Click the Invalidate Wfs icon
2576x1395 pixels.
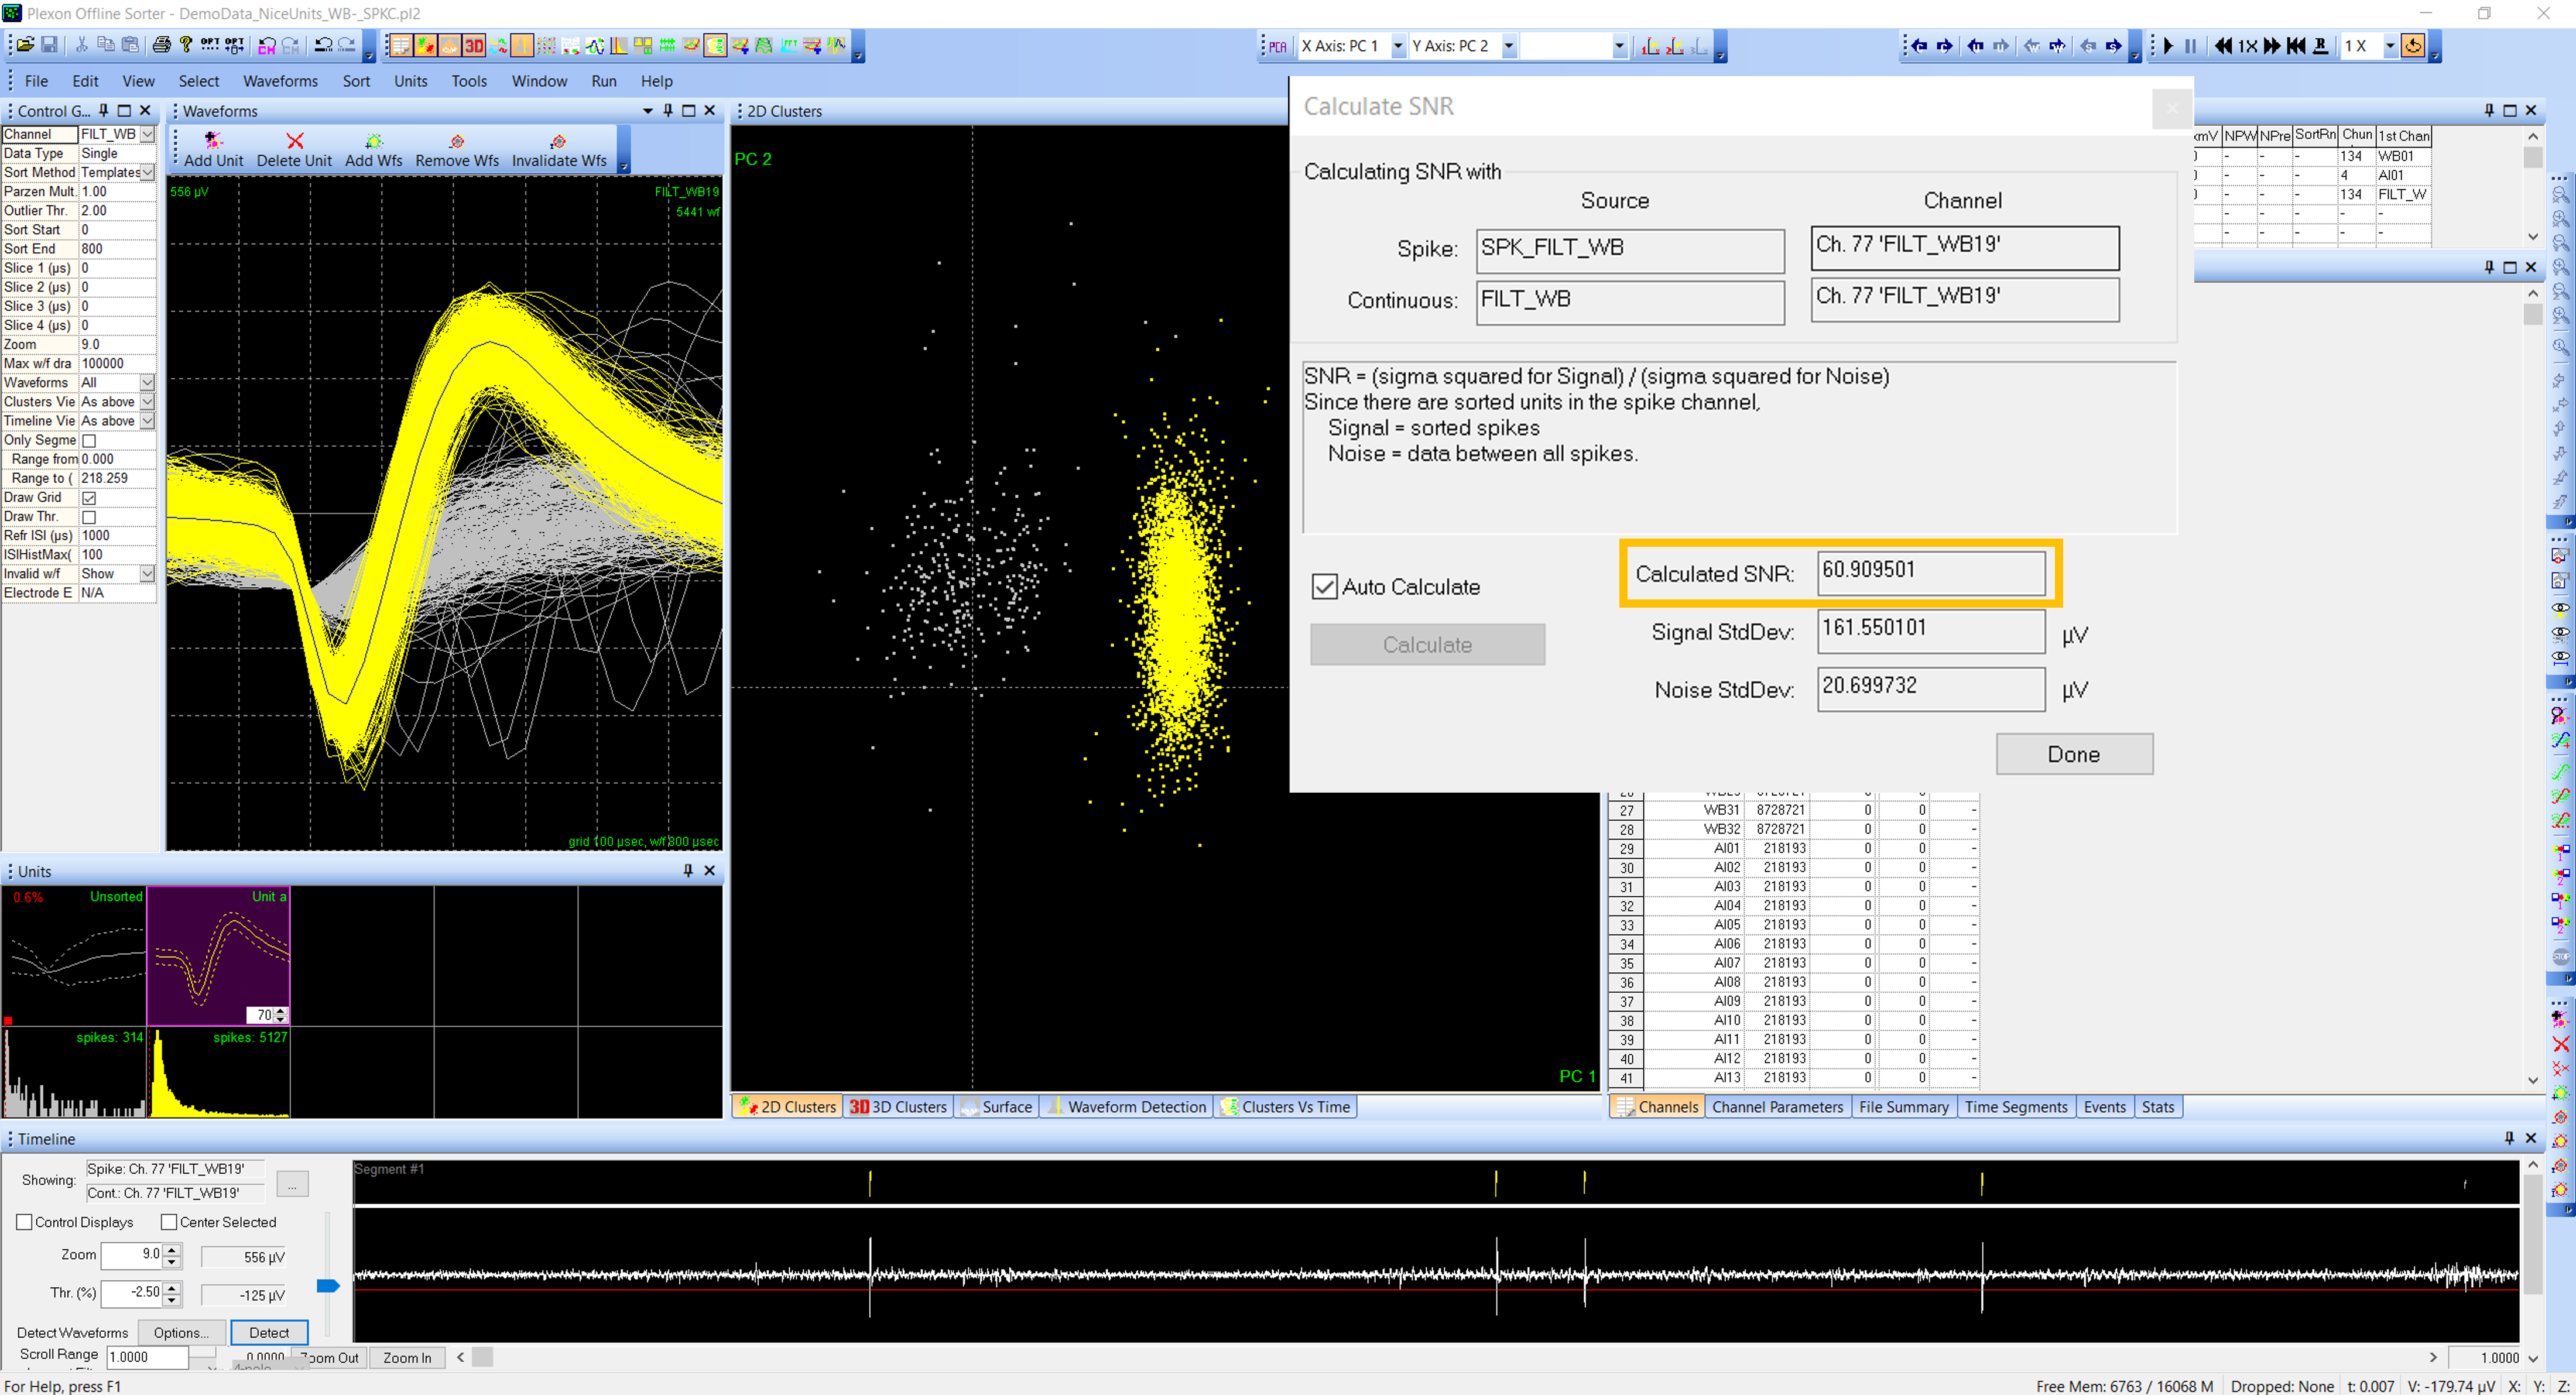pyautogui.click(x=559, y=141)
